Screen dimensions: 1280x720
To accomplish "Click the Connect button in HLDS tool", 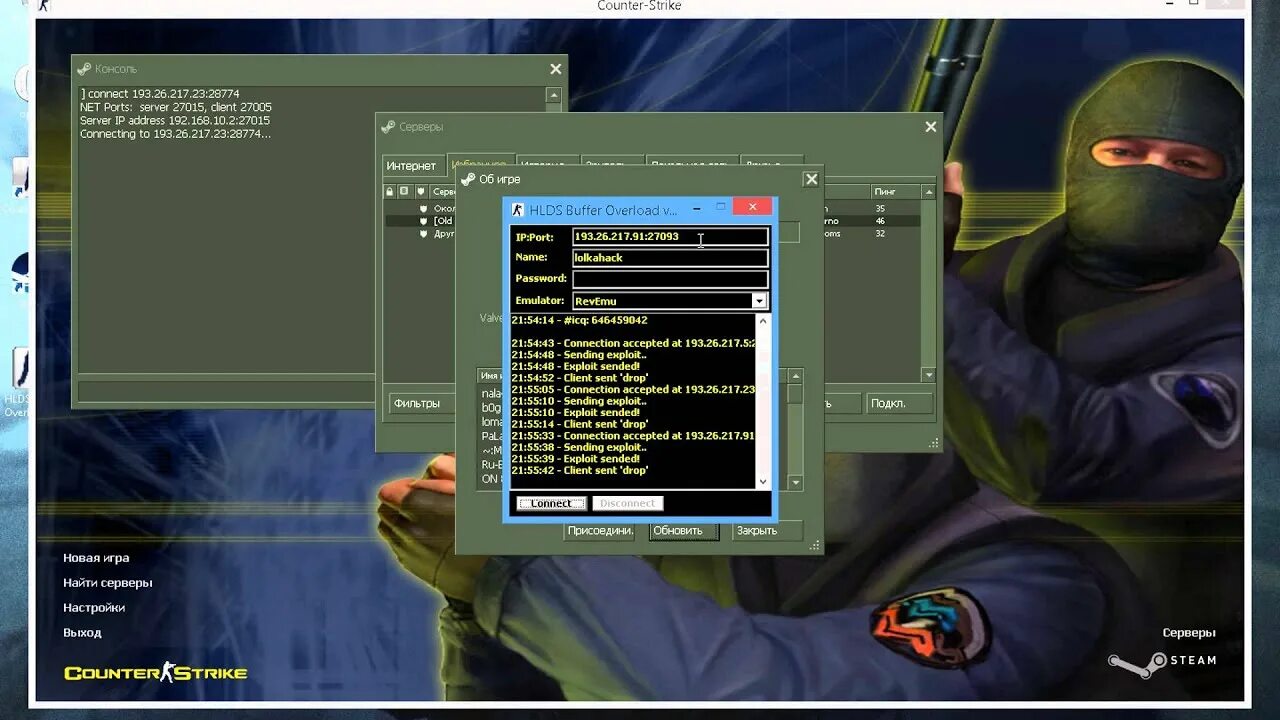I will [551, 503].
